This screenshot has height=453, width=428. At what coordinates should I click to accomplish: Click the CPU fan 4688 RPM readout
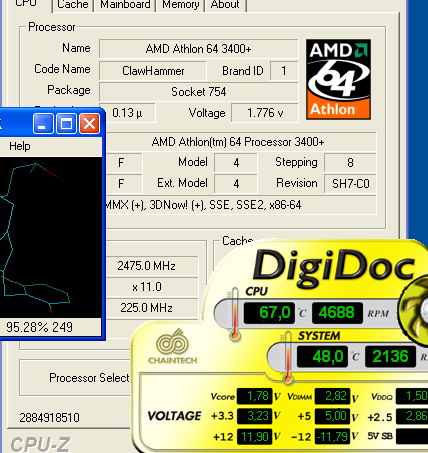337,313
